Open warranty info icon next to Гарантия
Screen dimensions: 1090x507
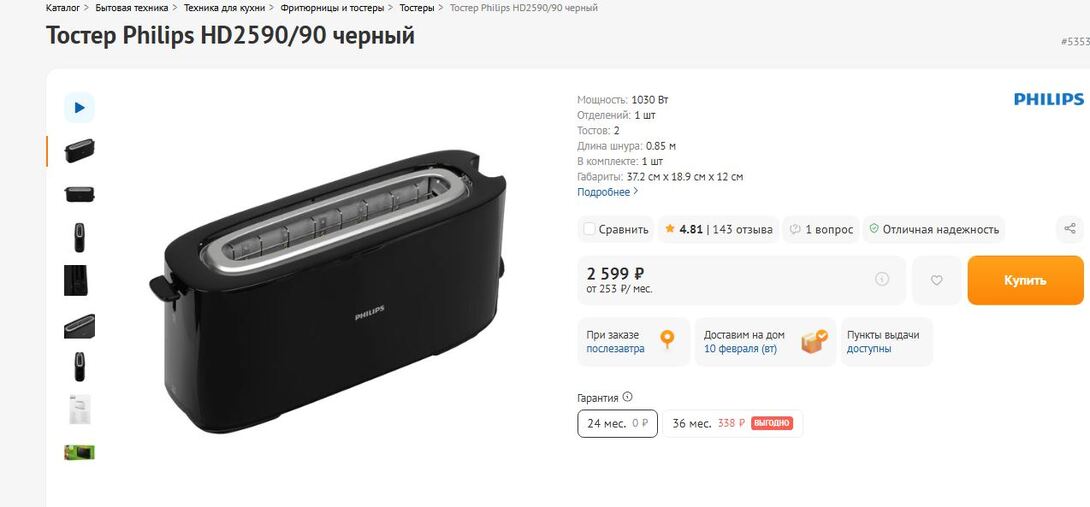click(x=628, y=397)
